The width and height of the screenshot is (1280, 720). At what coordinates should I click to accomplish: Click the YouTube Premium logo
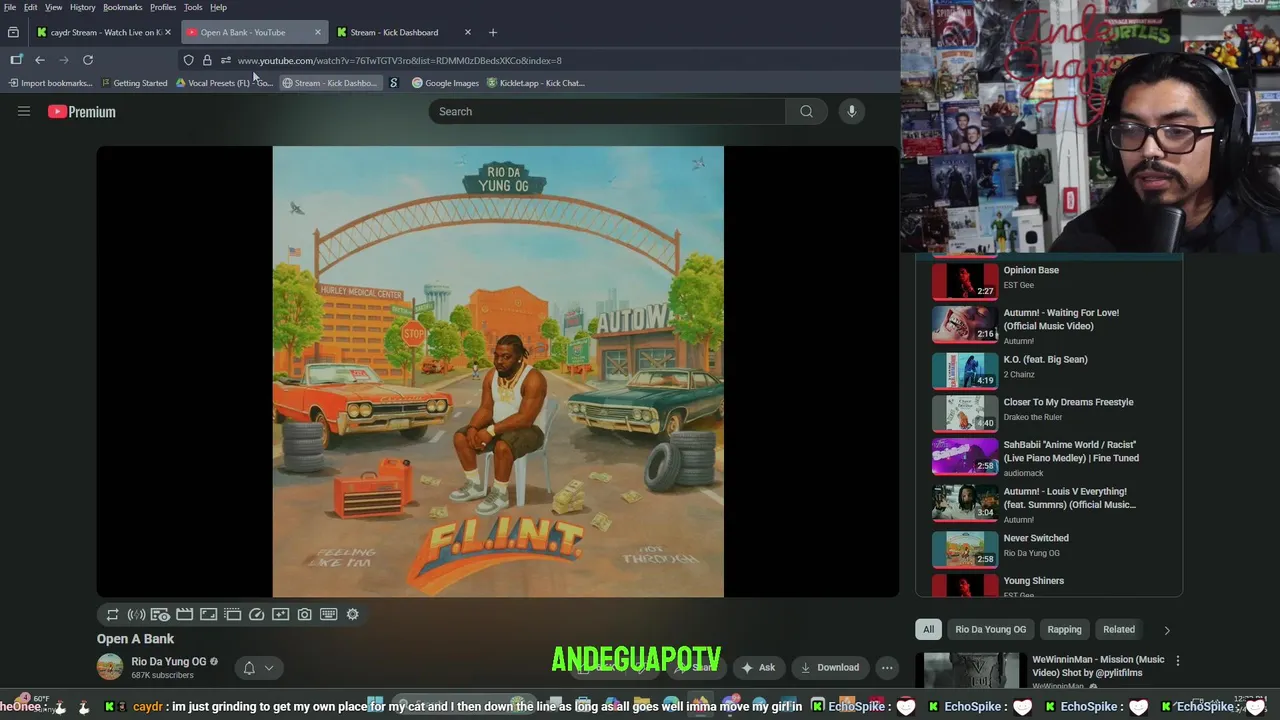click(x=82, y=112)
